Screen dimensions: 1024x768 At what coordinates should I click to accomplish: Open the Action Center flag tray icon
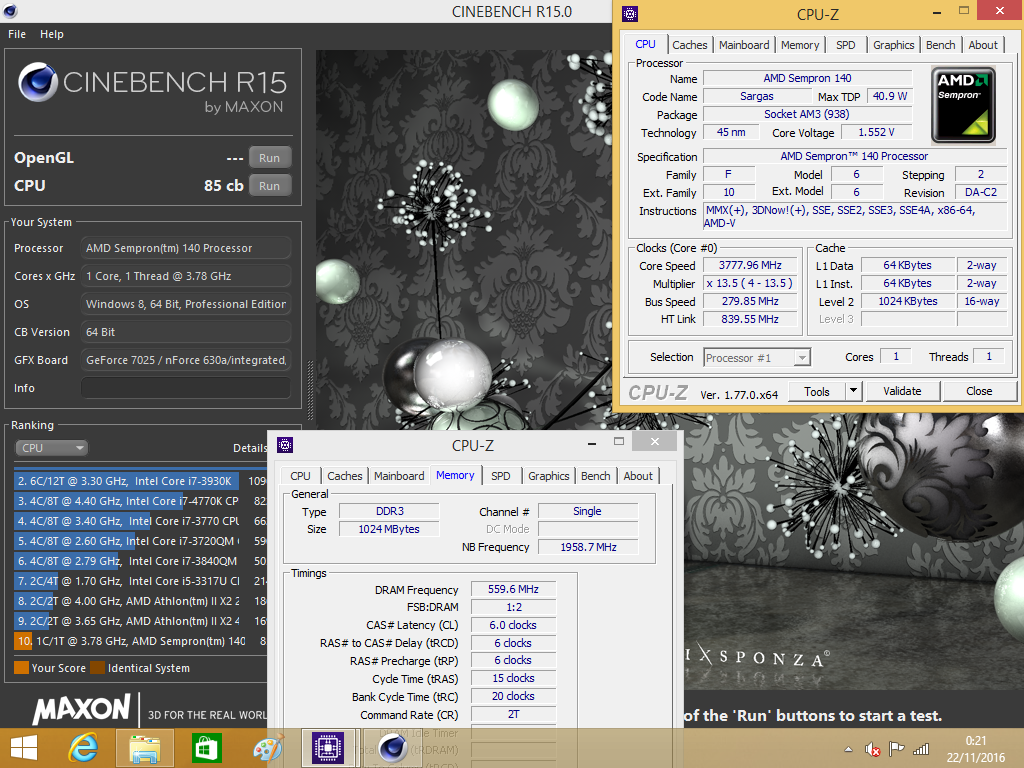click(897, 749)
